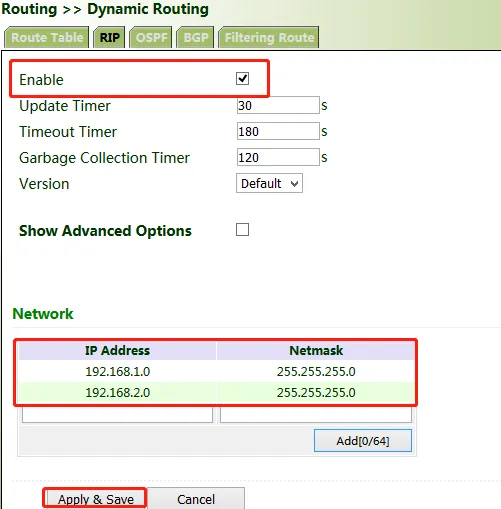The width and height of the screenshot is (501, 509).
Task: Open the BGP tab
Action: tap(196, 37)
